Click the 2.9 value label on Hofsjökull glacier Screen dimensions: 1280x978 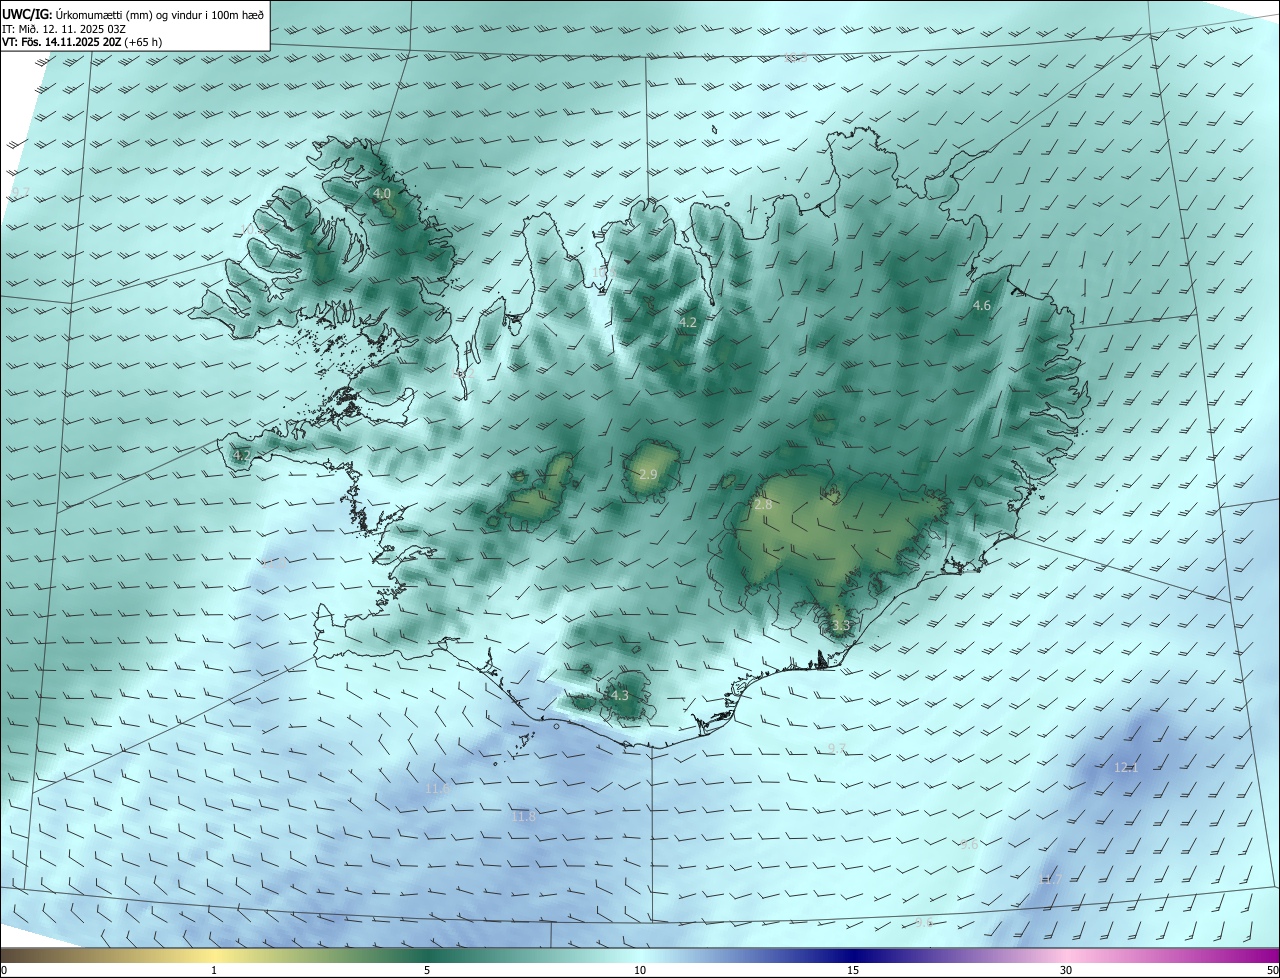coord(648,474)
